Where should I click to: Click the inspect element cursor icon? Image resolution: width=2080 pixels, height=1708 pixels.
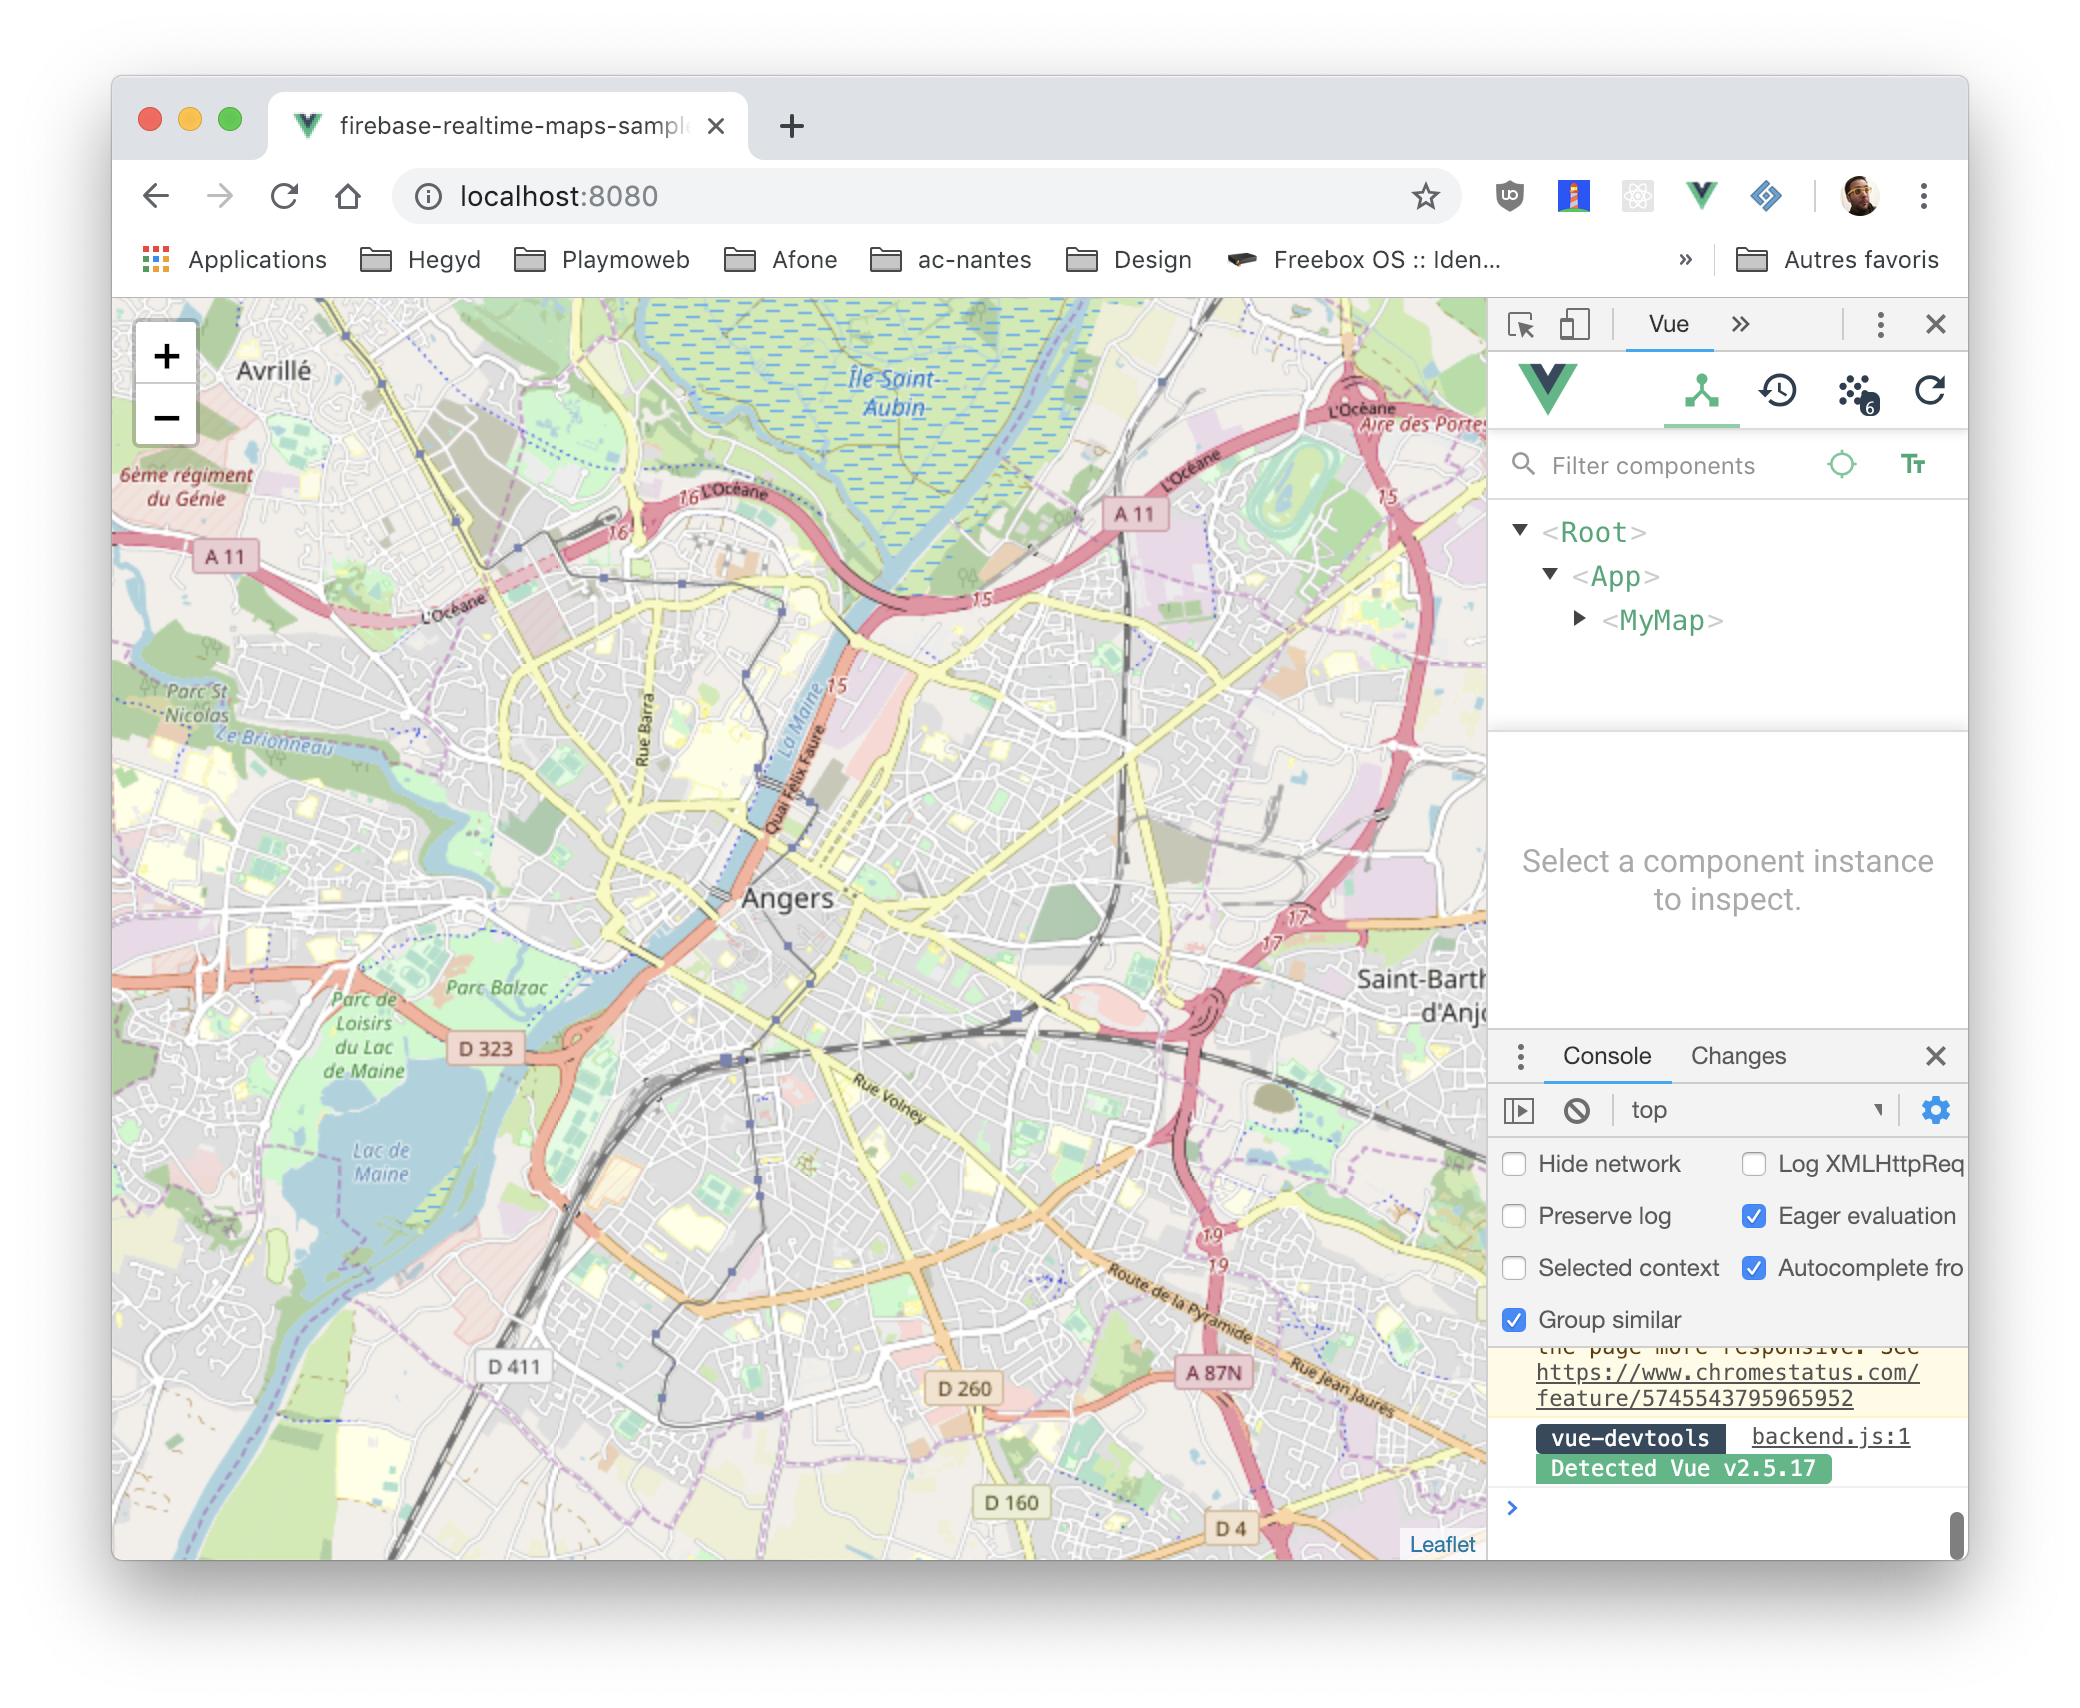pyautogui.click(x=1521, y=325)
